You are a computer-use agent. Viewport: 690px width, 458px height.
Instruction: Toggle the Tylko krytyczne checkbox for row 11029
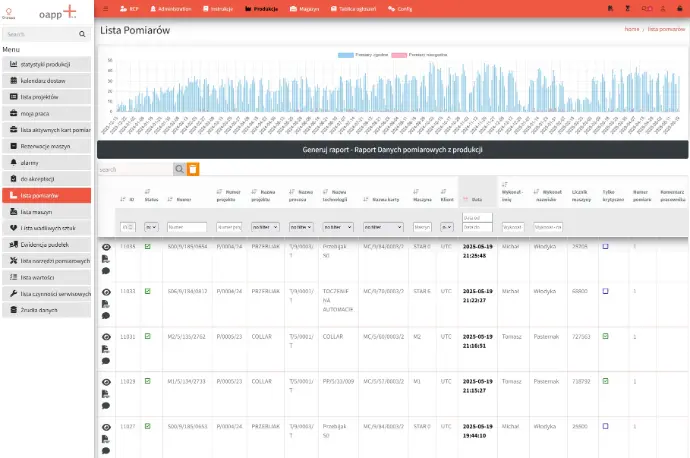(x=606, y=381)
